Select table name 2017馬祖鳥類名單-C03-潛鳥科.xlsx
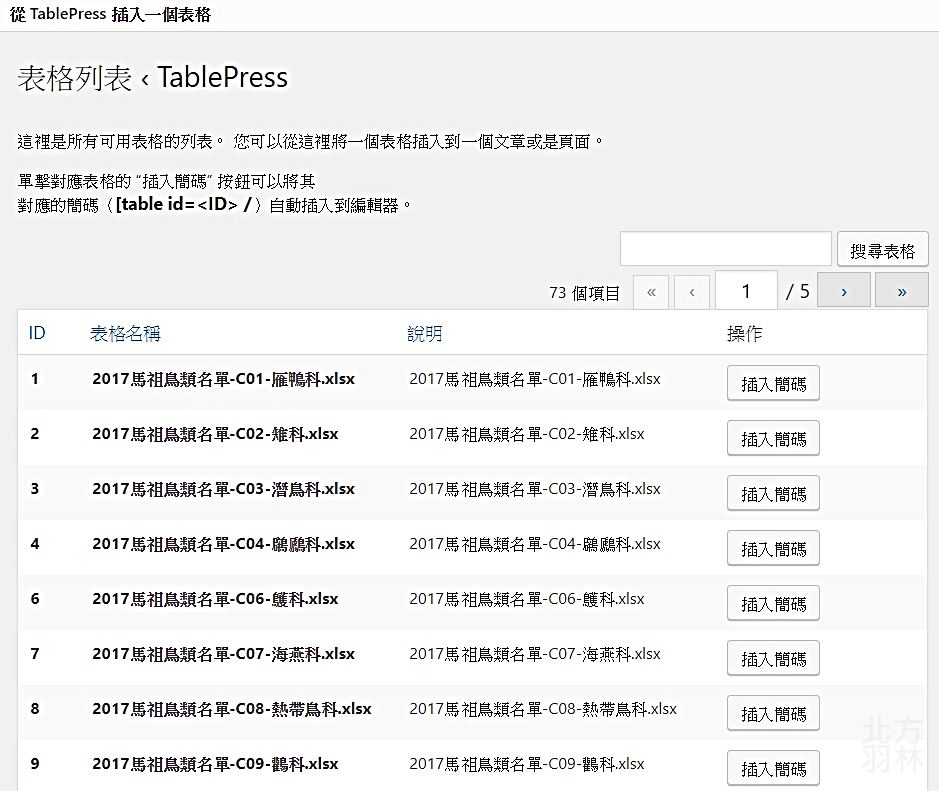Viewport: 939px width, 791px height. pos(223,489)
